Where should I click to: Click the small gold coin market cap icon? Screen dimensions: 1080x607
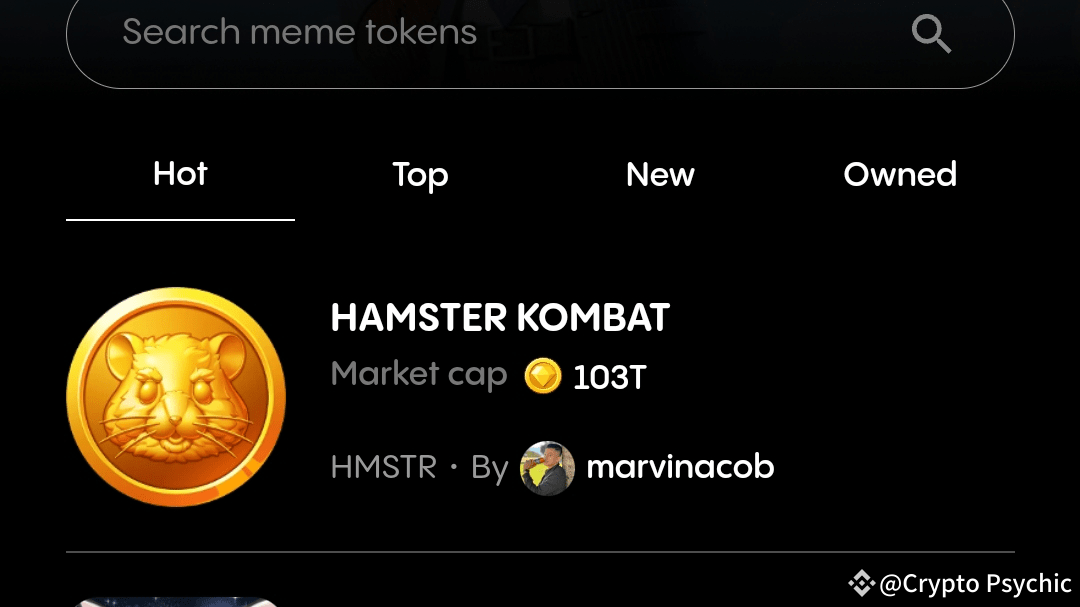coord(543,376)
